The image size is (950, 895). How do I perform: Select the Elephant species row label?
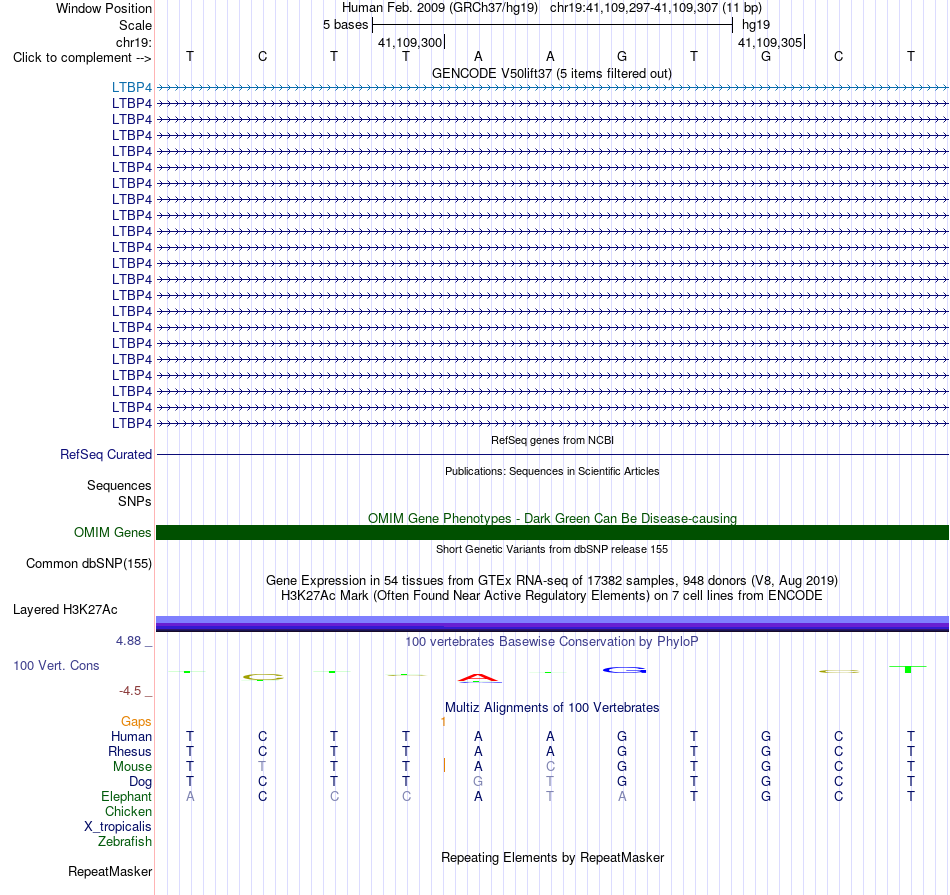click(x=127, y=796)
